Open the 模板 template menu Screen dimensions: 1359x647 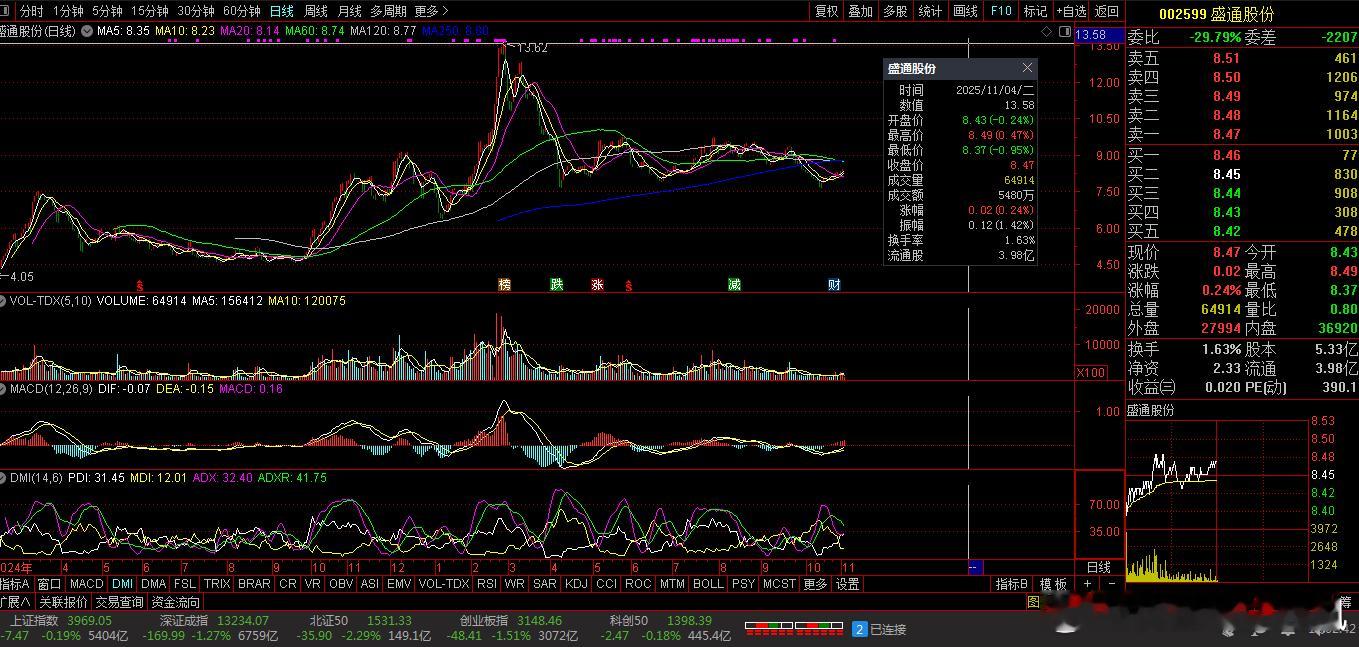click(1053, 584)
